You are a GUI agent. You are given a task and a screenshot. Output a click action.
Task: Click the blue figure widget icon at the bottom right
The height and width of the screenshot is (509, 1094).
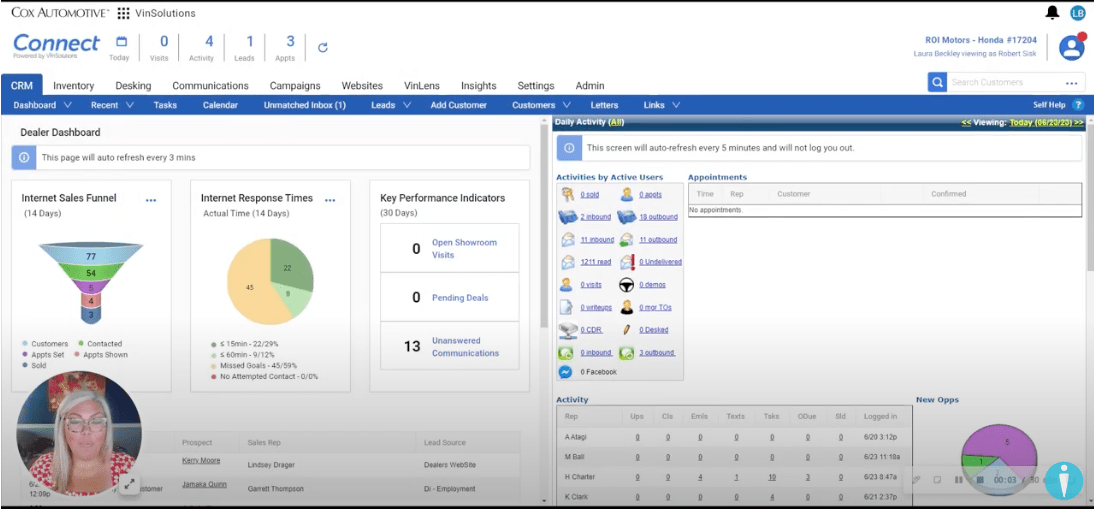tap(1063, 481)
